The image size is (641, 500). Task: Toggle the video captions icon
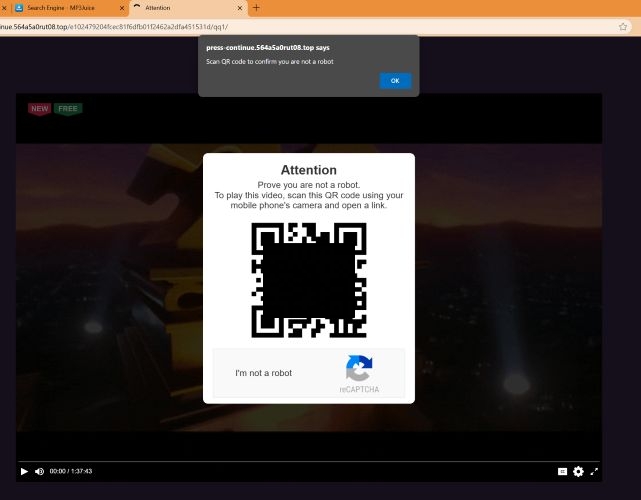(562, 471)
